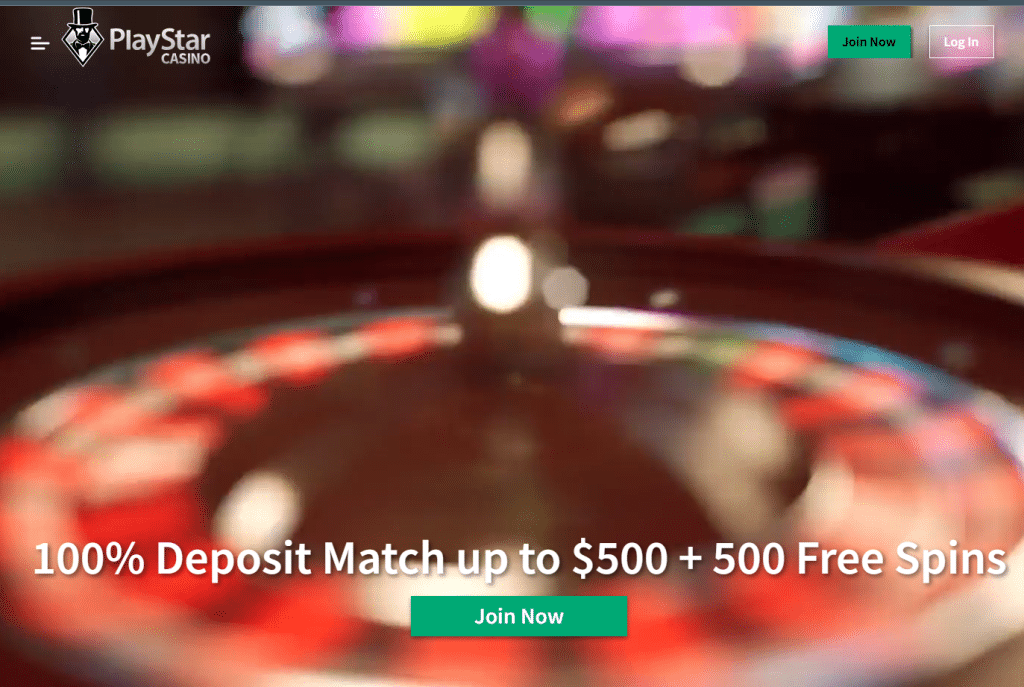Click the bright ball above the roulette wheel
The image size is (1024, 687).
[x=501, y=274]
